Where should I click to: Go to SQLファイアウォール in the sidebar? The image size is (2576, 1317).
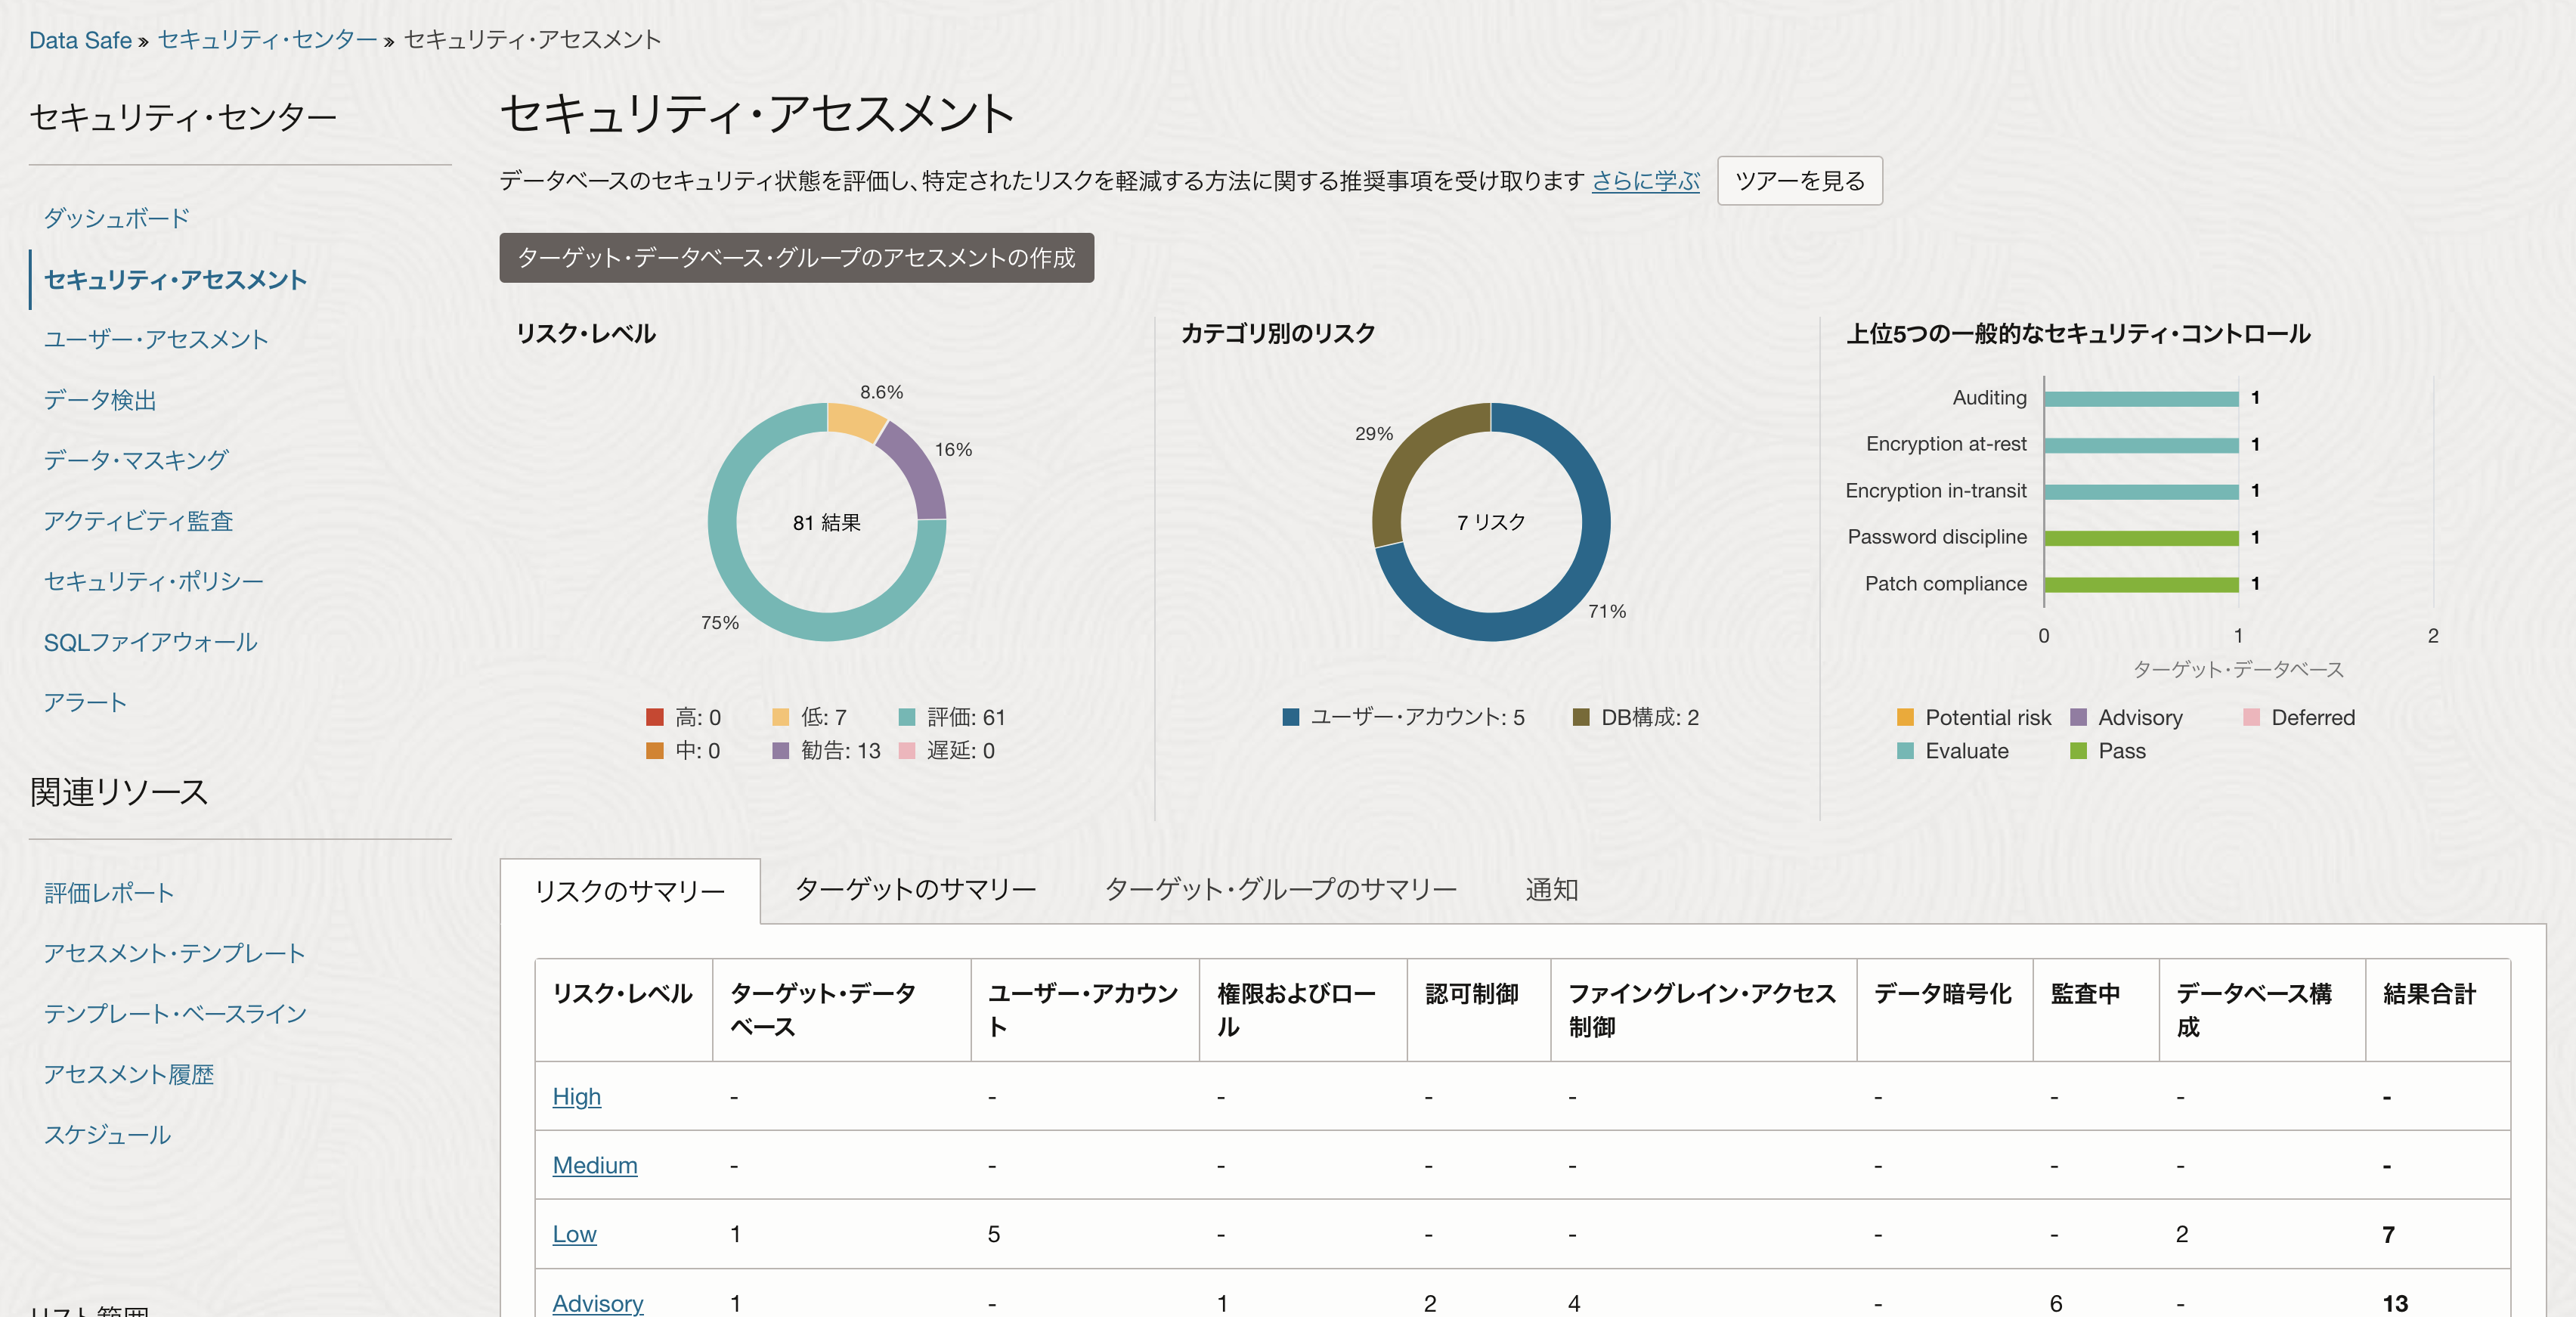[x=150, y=642]
